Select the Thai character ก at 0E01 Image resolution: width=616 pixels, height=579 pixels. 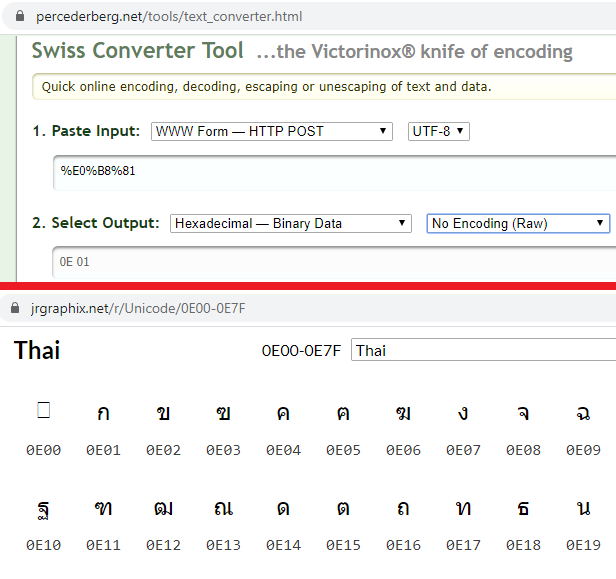(x=103, y=414)
